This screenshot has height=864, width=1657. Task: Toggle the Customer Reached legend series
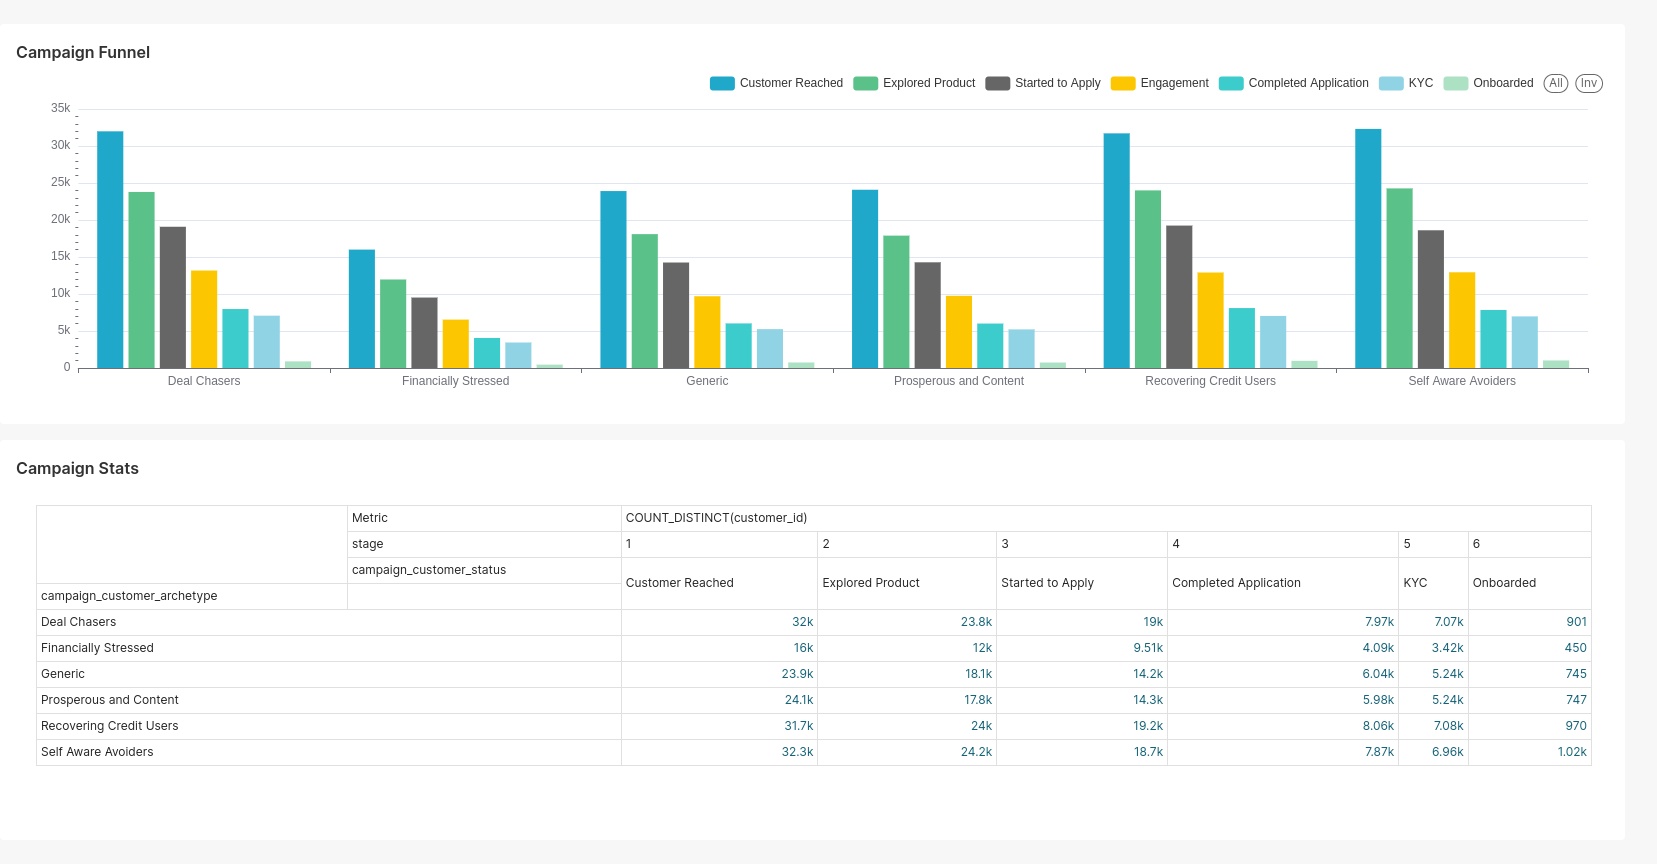(776, 83)
